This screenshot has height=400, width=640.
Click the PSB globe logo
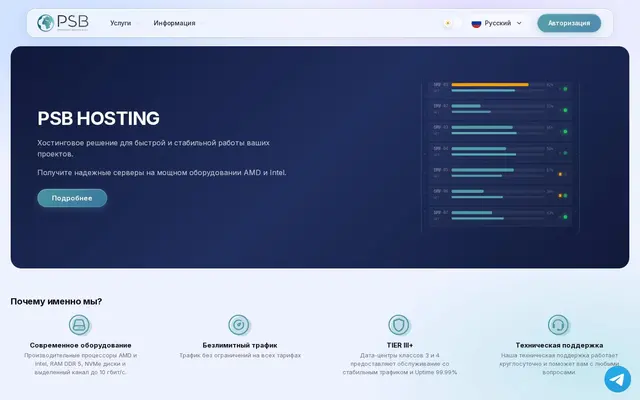pos(63,23)
